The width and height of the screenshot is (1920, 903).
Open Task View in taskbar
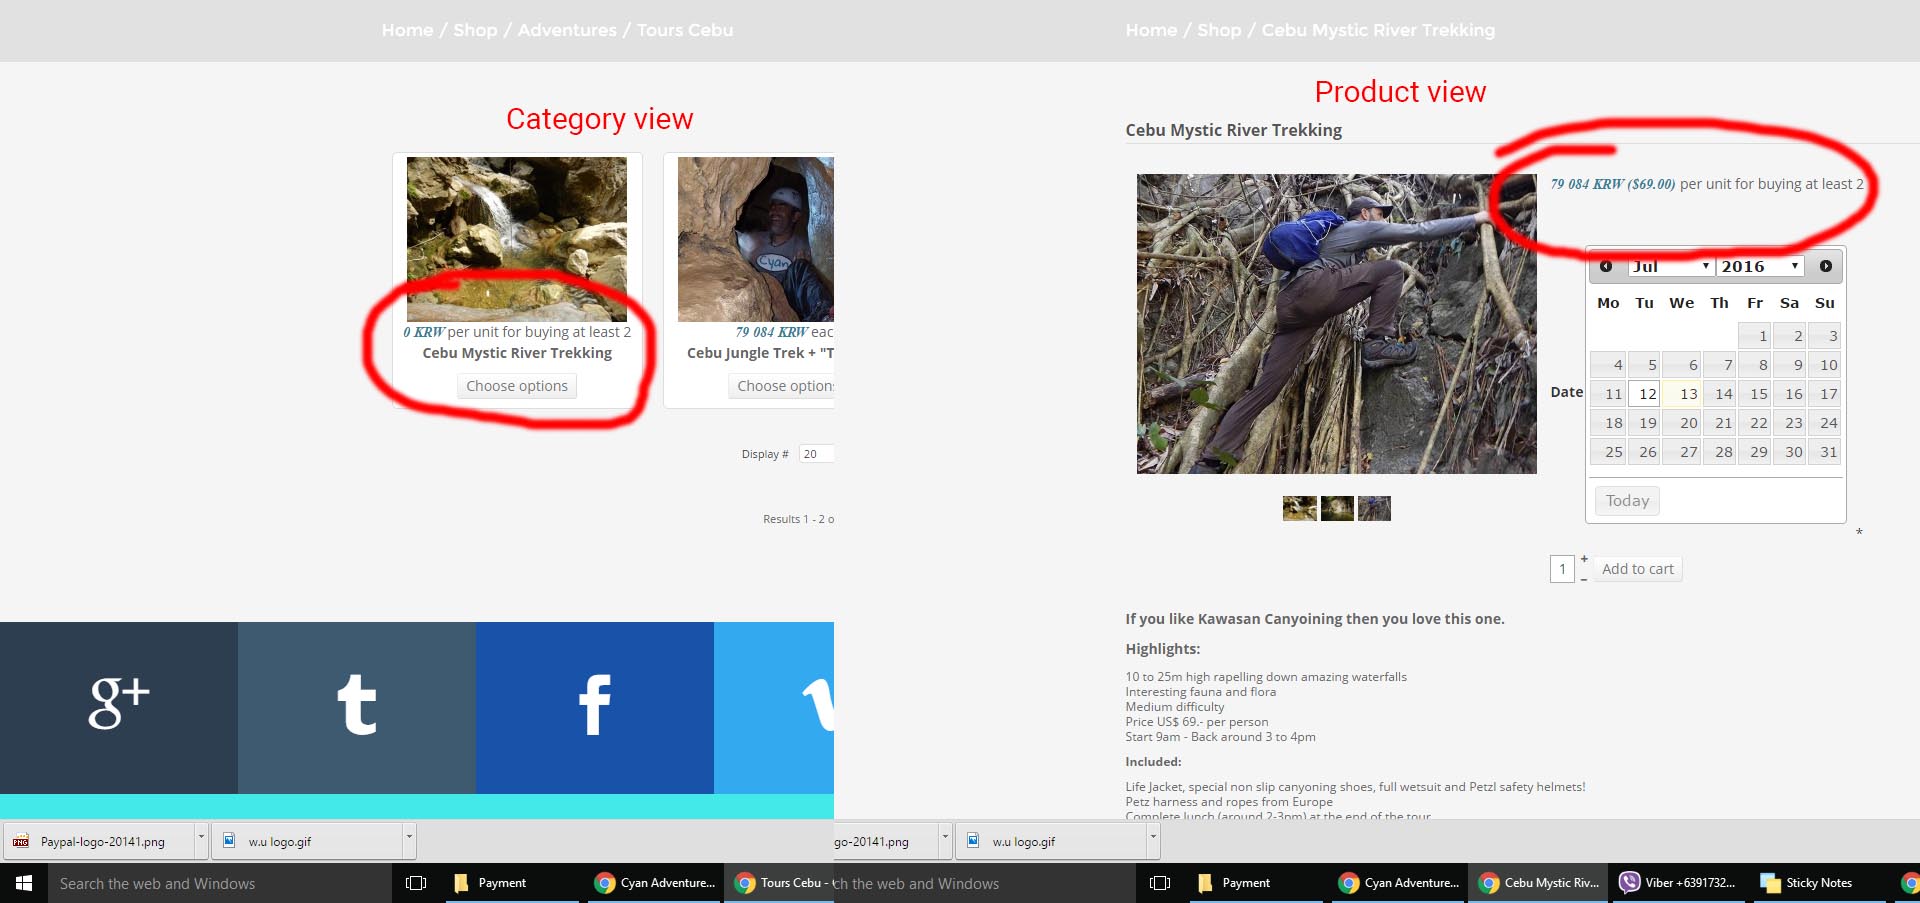[416, 883]
